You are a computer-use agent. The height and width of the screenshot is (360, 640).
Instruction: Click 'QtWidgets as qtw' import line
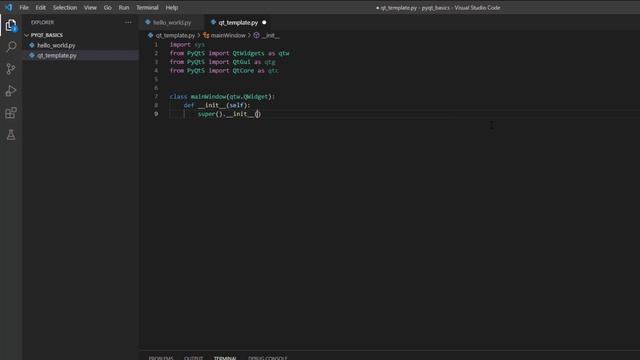(229, 53)
